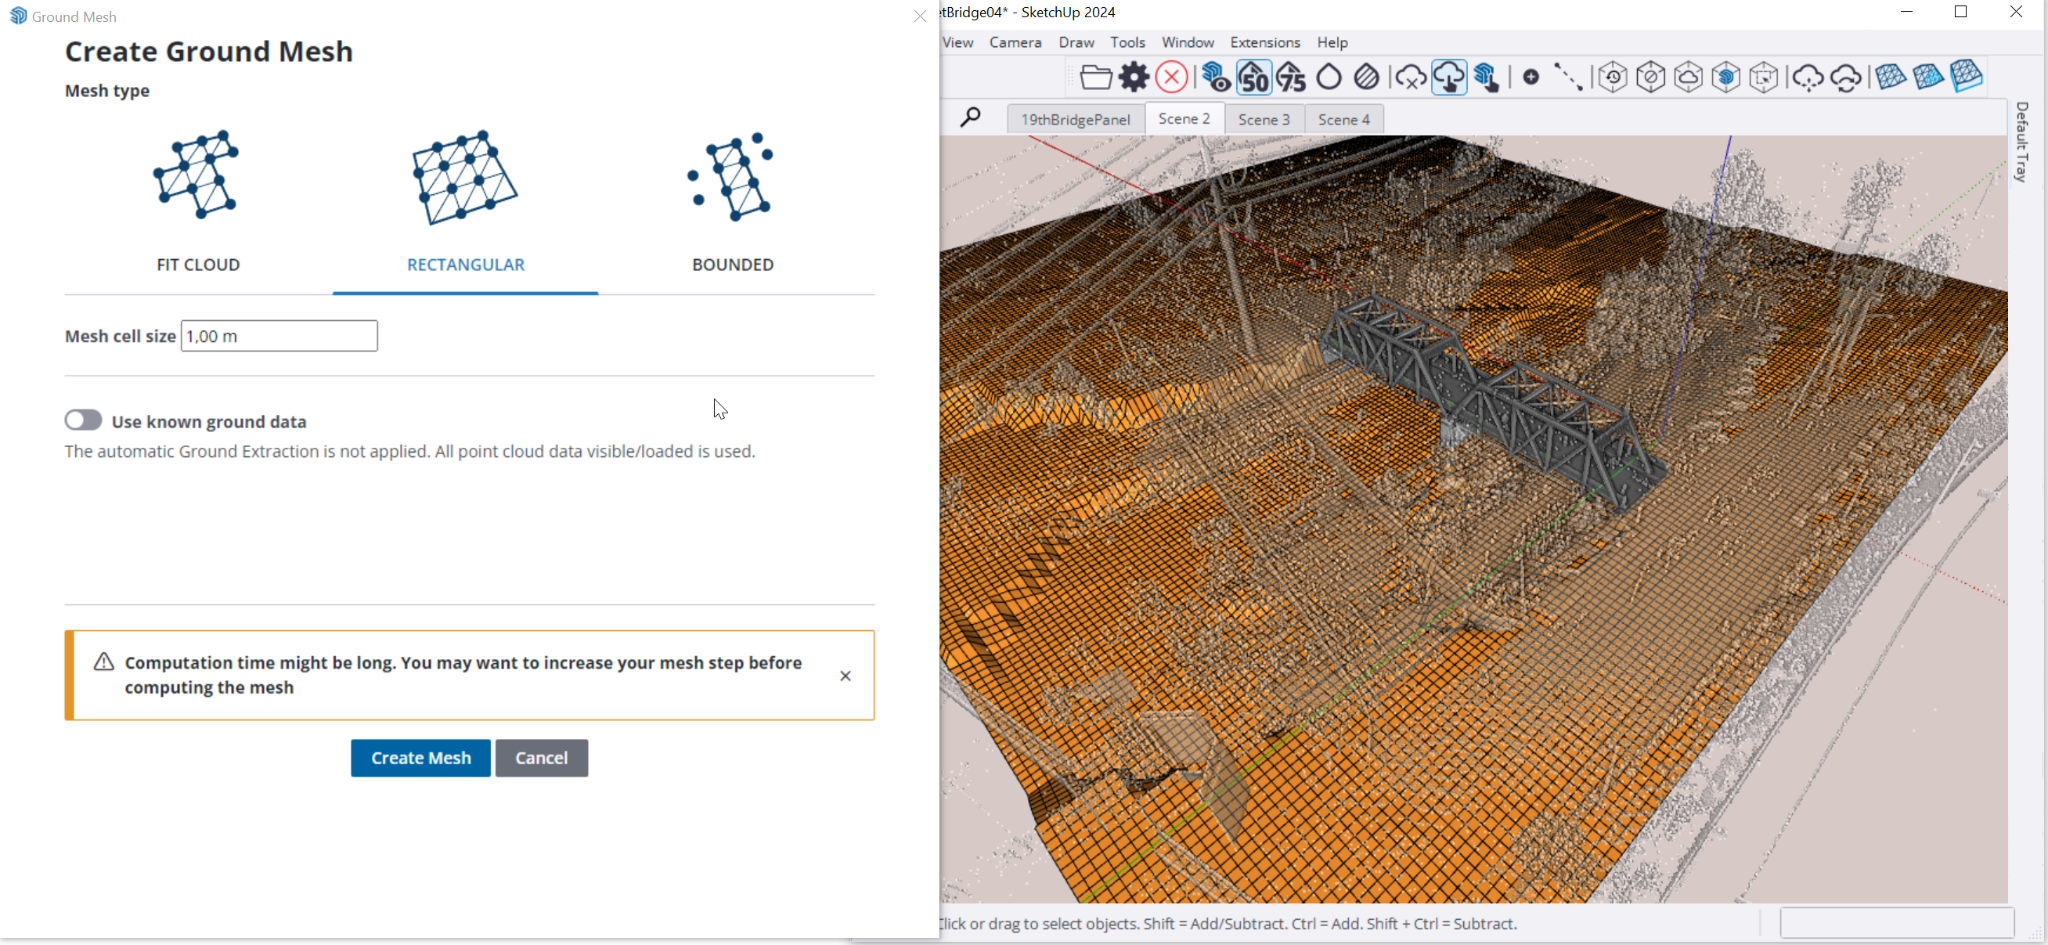This screenshot has height=945, width=2048.
Task: Toggle Use known ground data switch
Action: point(84,420)
